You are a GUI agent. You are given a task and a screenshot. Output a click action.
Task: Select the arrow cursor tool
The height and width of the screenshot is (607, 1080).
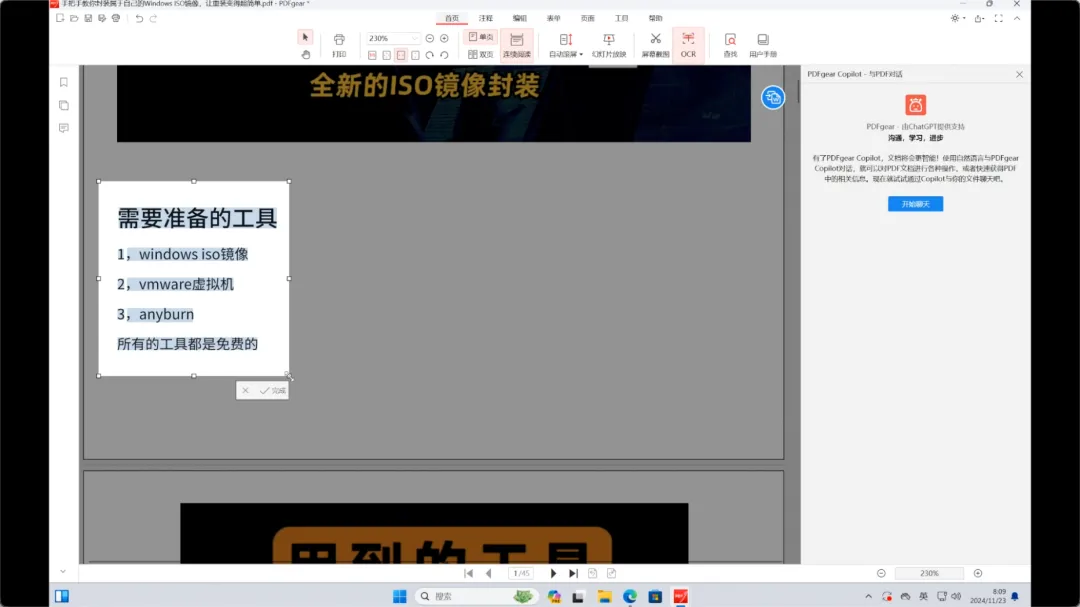305,37
